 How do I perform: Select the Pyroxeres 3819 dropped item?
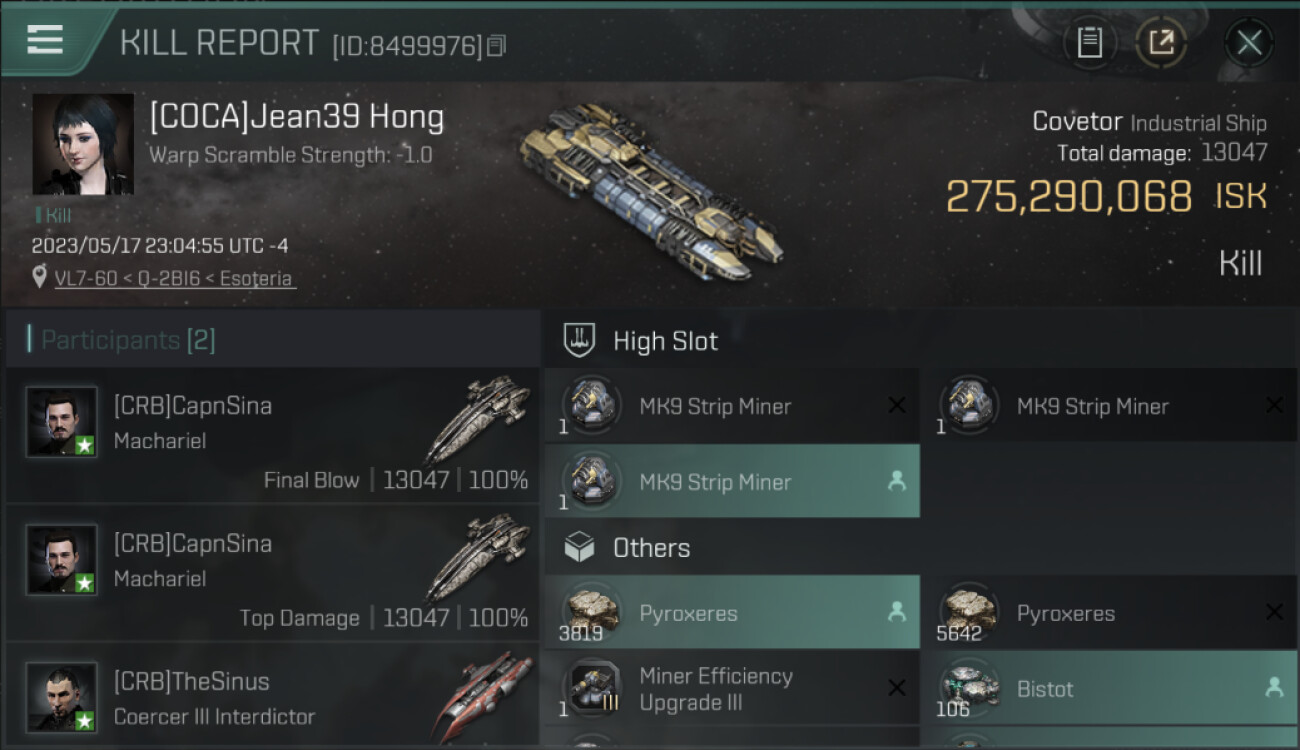[732, 613]
